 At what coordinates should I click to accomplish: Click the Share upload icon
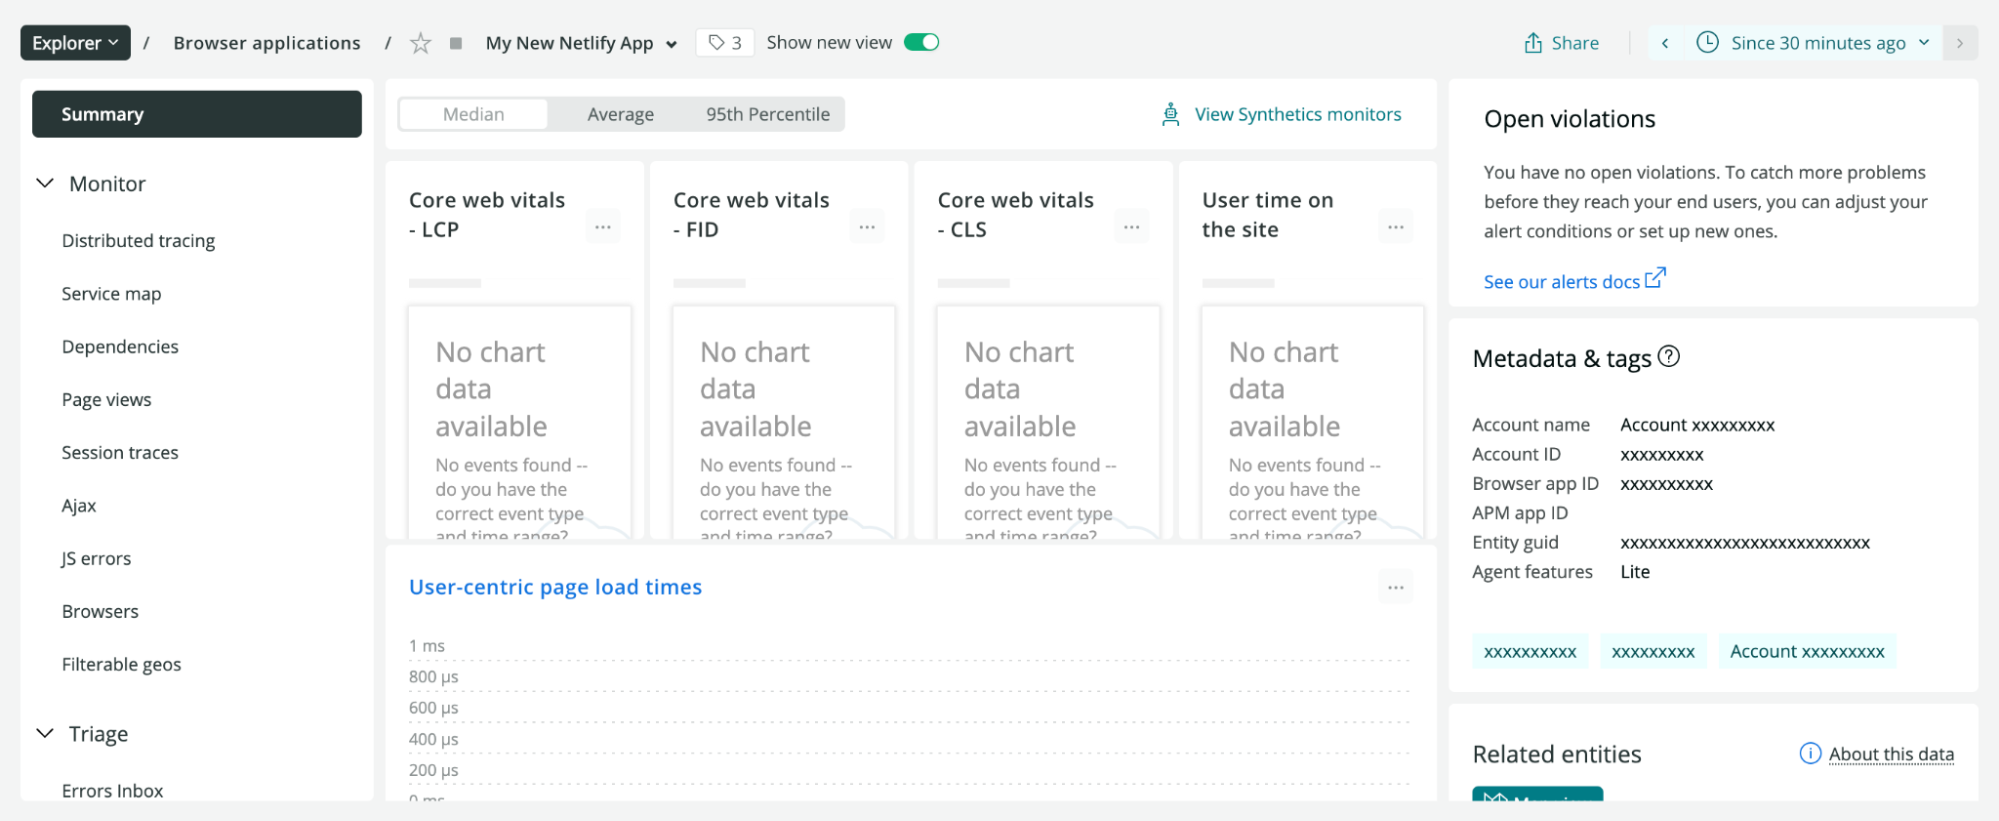pyautogui.click(x=1533, y=43)
